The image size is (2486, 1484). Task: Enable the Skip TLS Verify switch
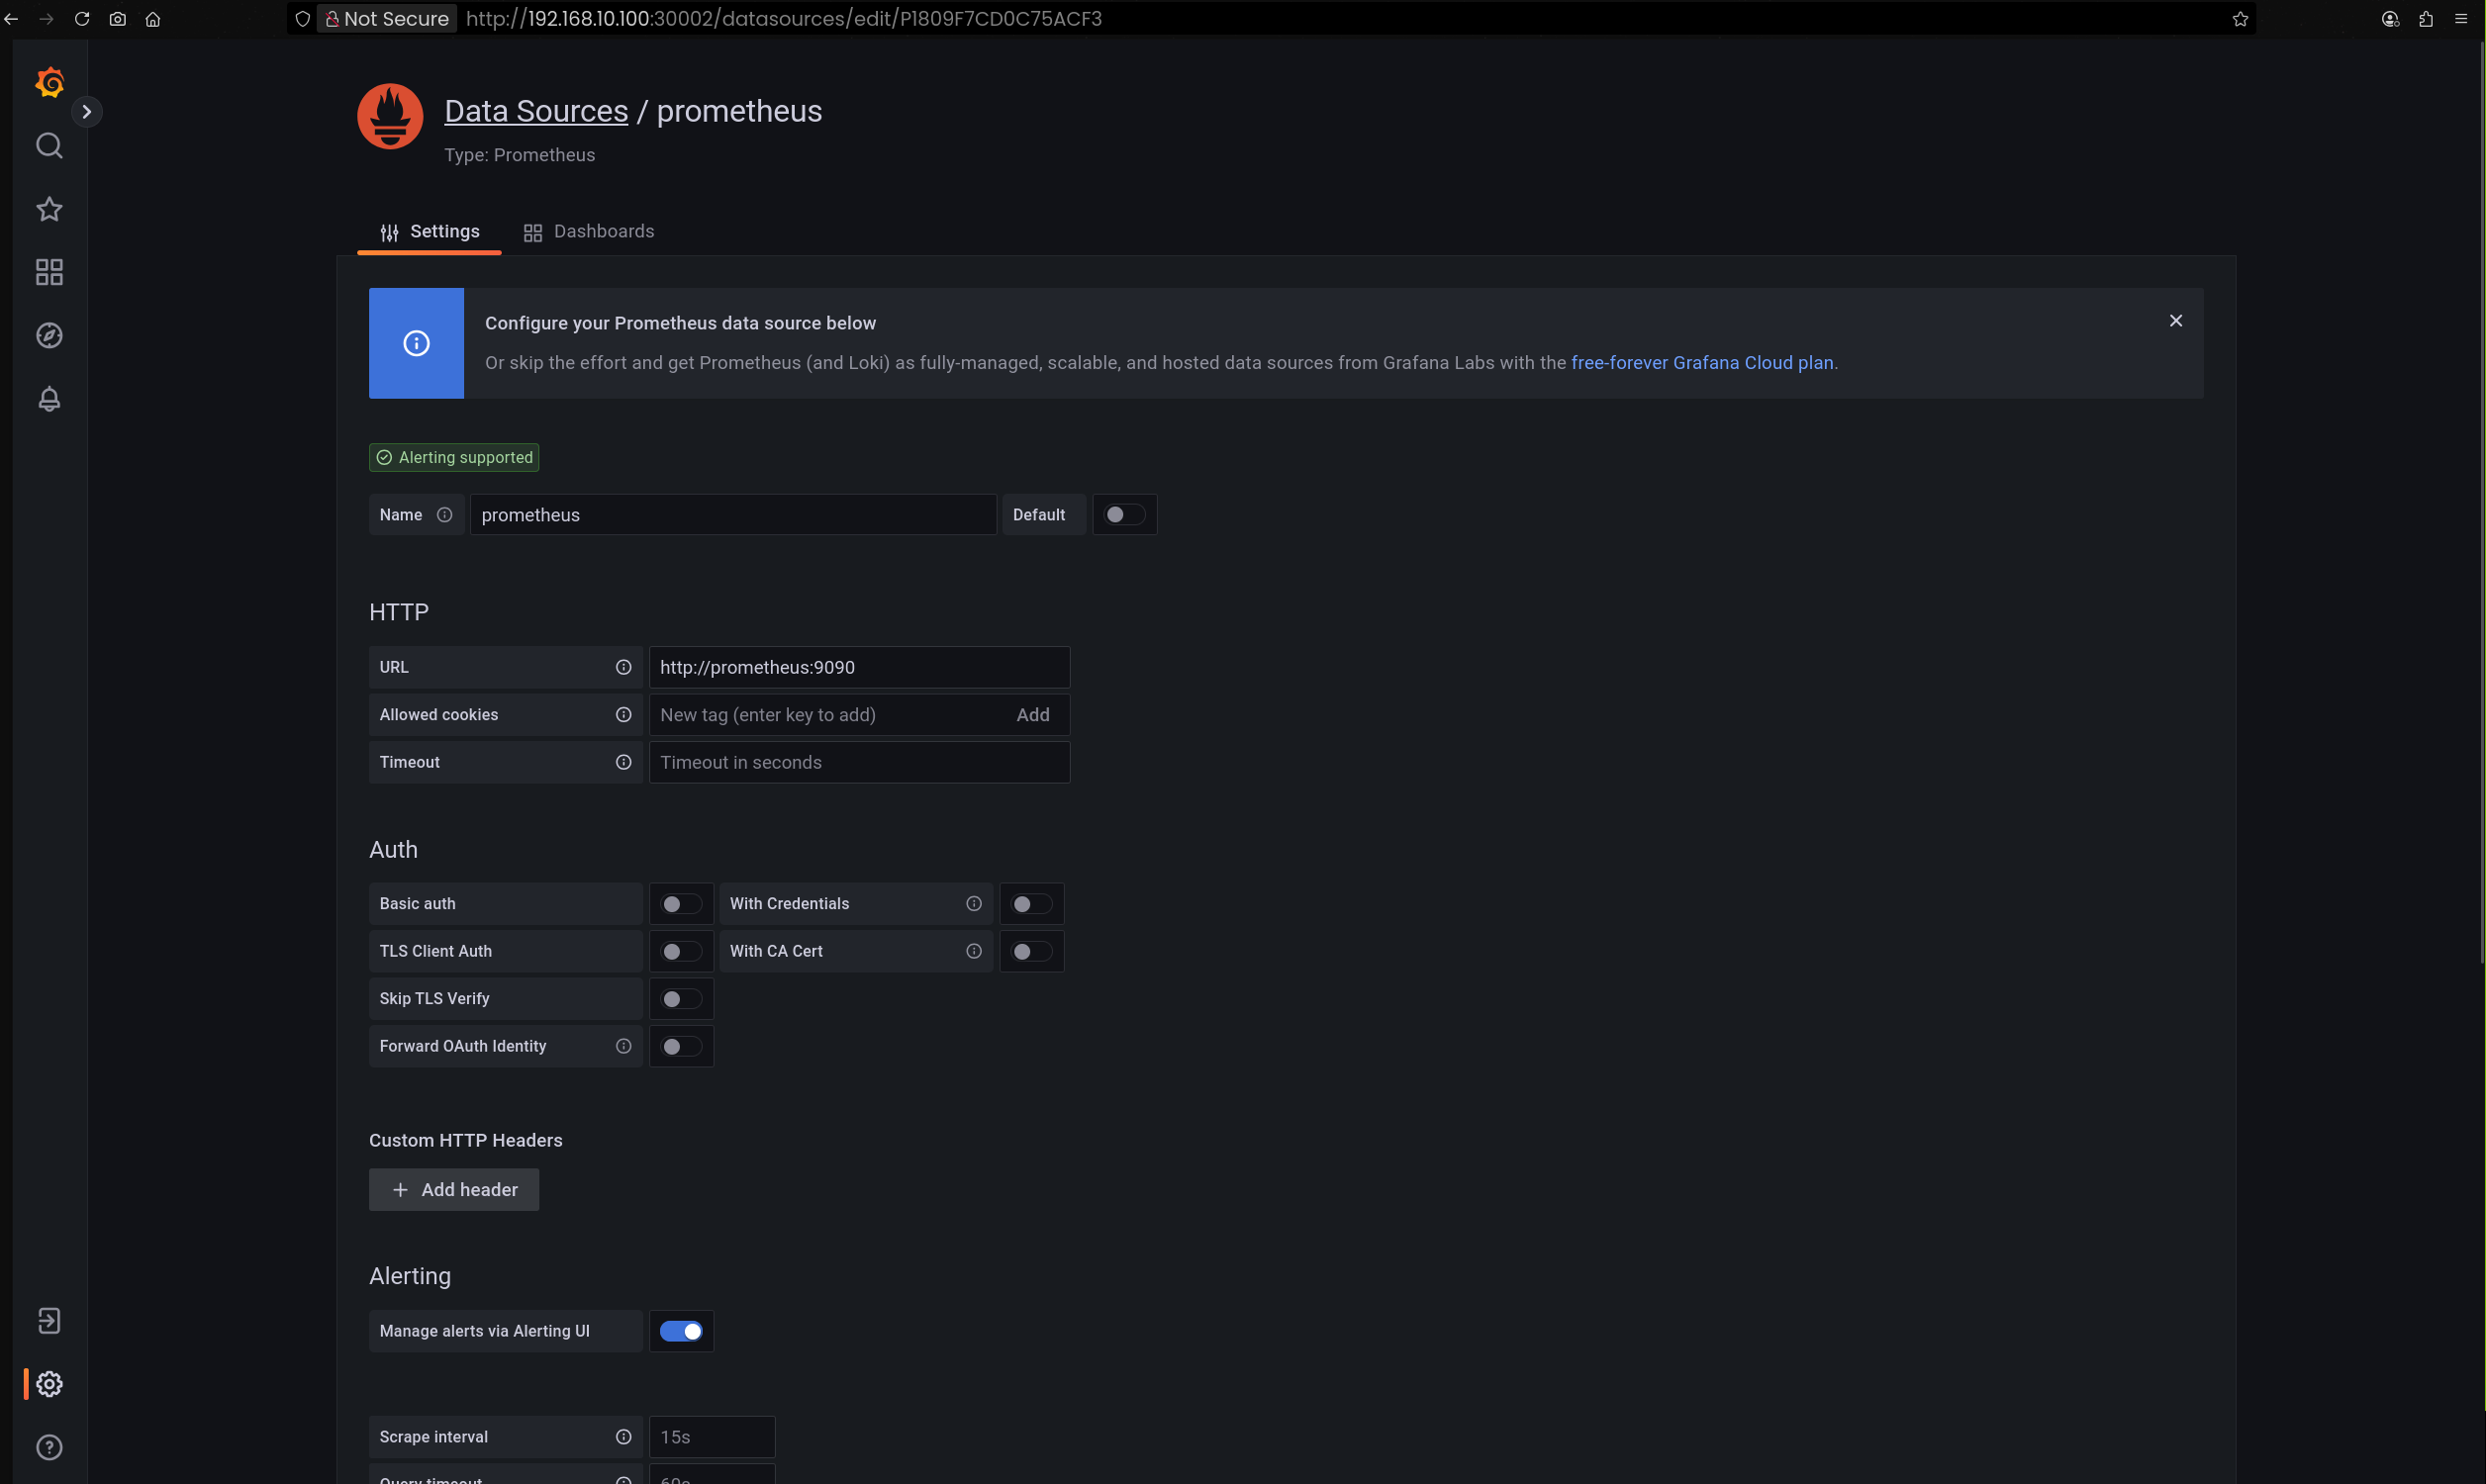pyautogui.click(x=681, y=999)
